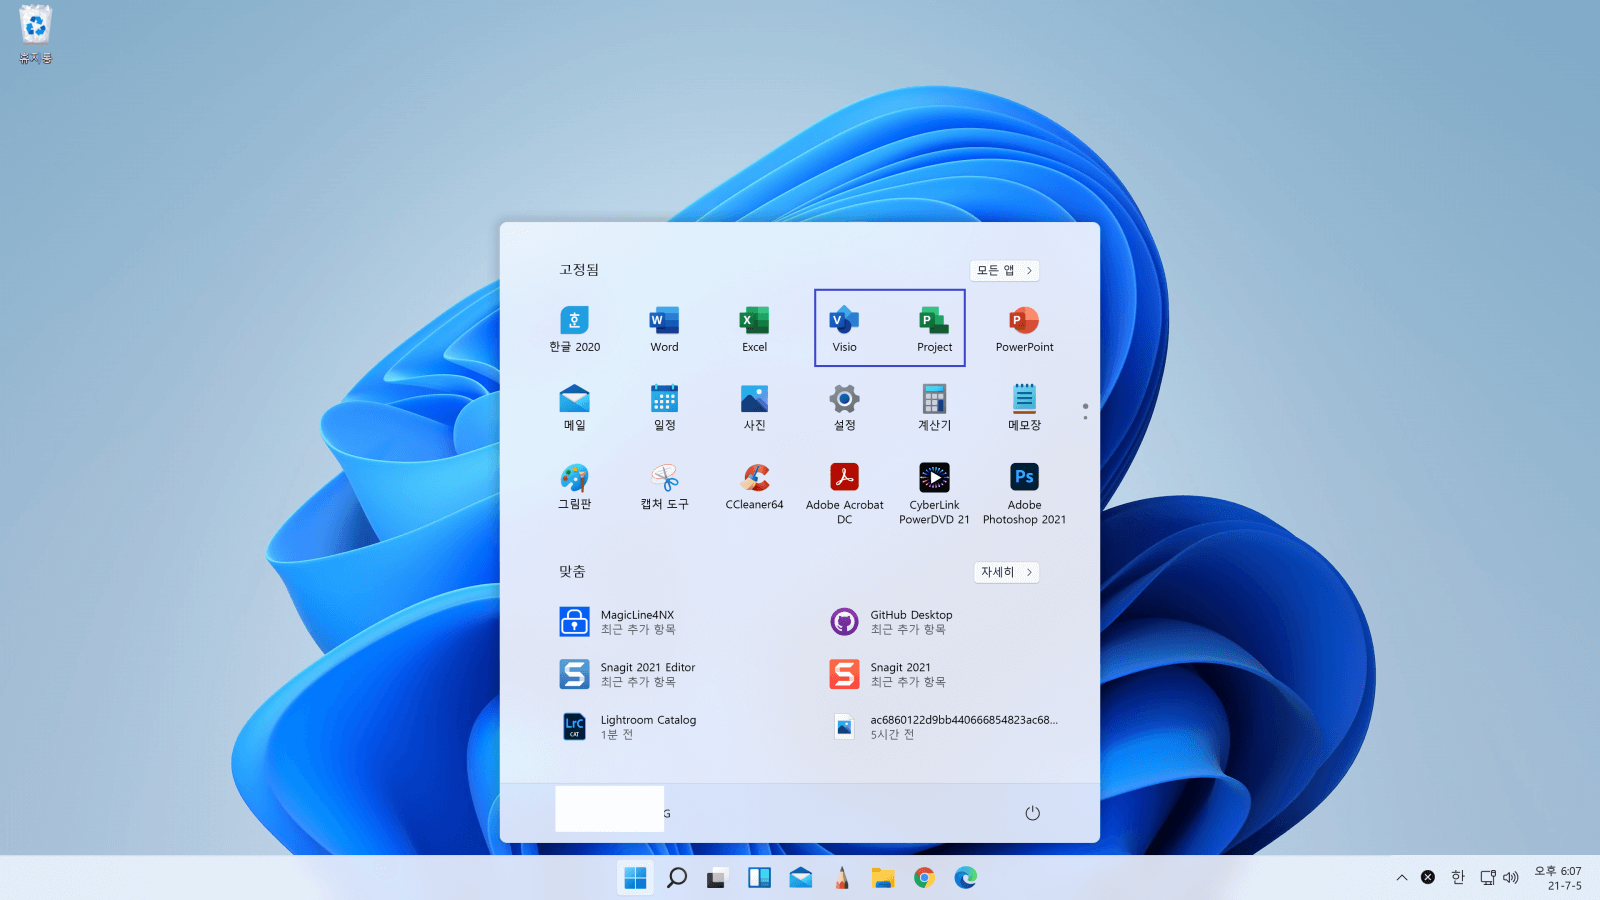Click the 자세히 more button
The width and height of the screenshot is (1600, 900).
pyautogui.click(x=1006, y=572)
